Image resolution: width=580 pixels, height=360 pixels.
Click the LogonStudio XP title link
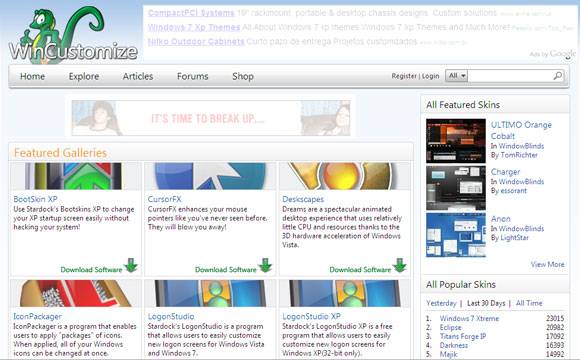point(311,316)
